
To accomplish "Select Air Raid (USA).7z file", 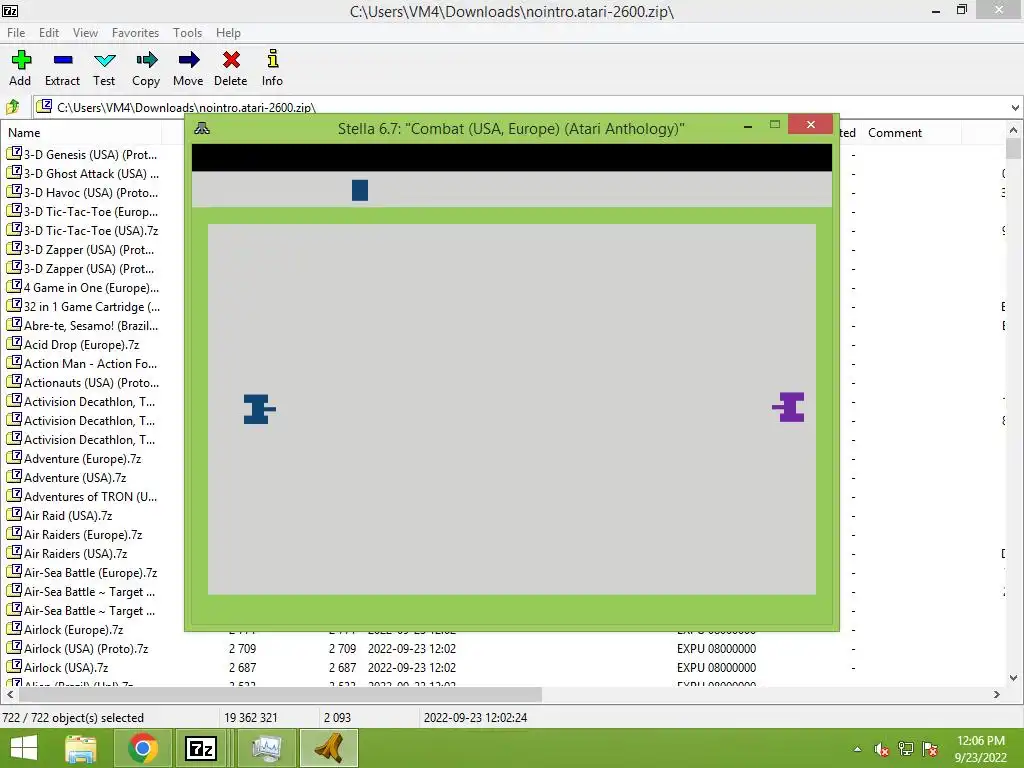I will (68, 516).
